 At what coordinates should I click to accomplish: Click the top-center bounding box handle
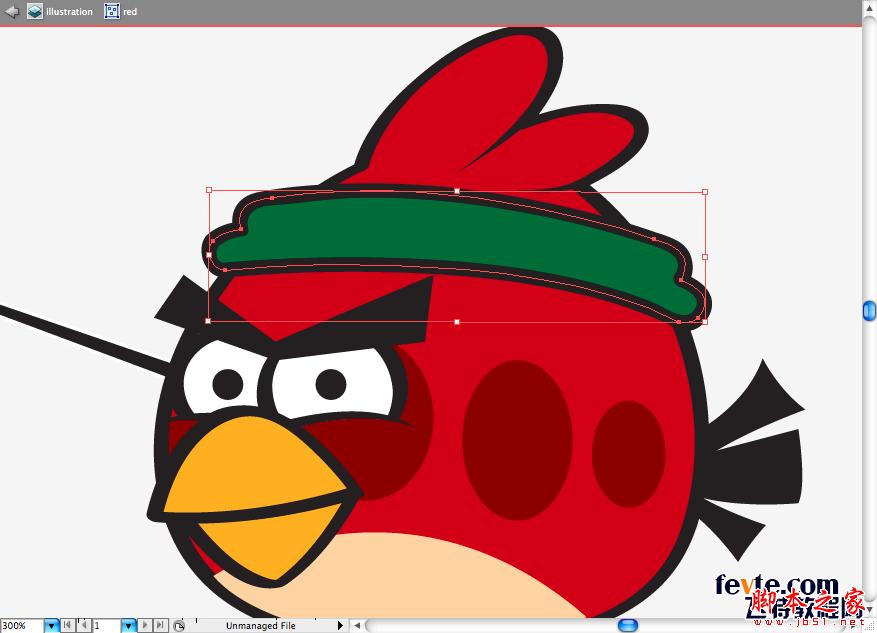click(x=457, y=191)
